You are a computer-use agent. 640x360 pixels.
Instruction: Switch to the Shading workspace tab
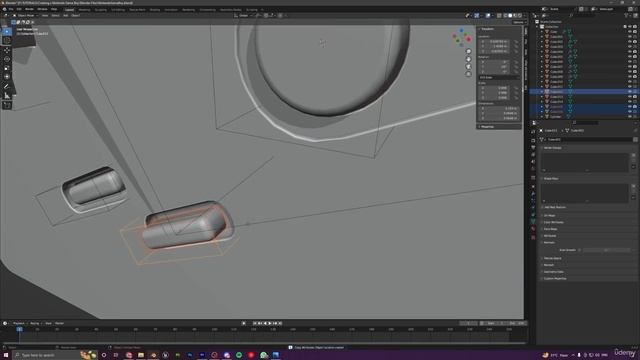pyautogui.click(x=155, y=9)
